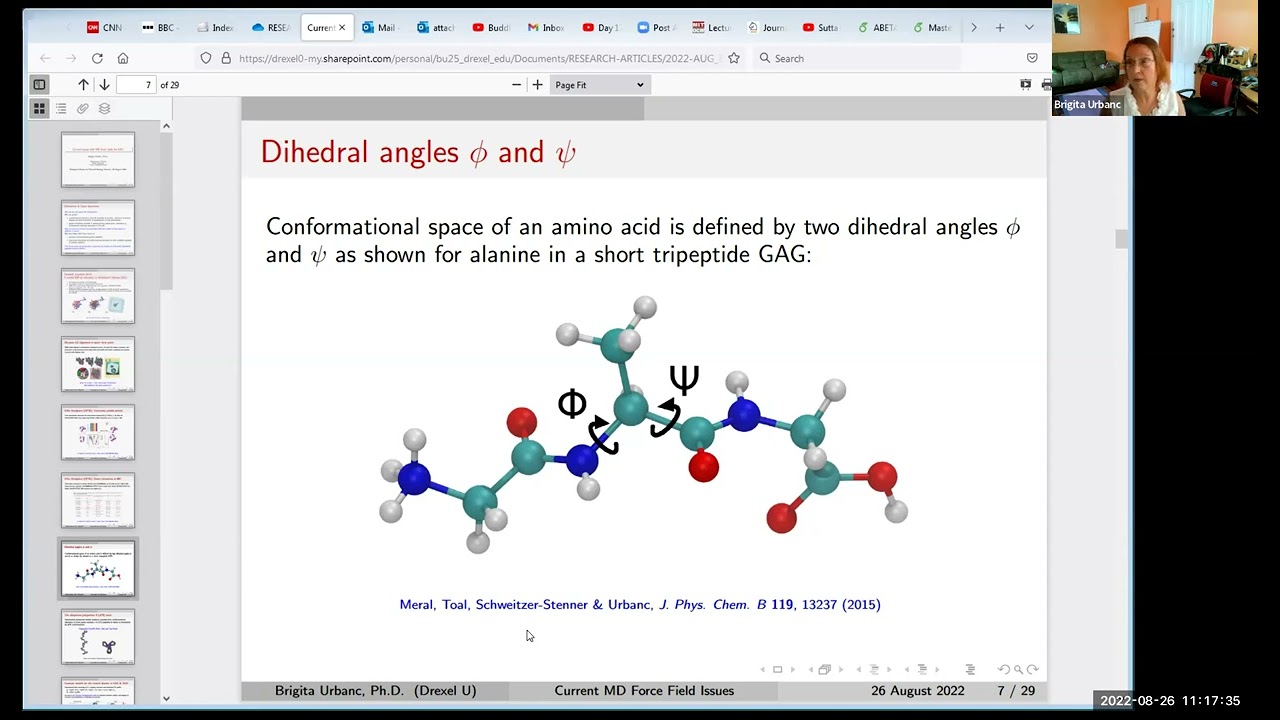This screenshot has height=720, width=1280.
Task: Navigate forward in browser history
Action: click(71, 58)
